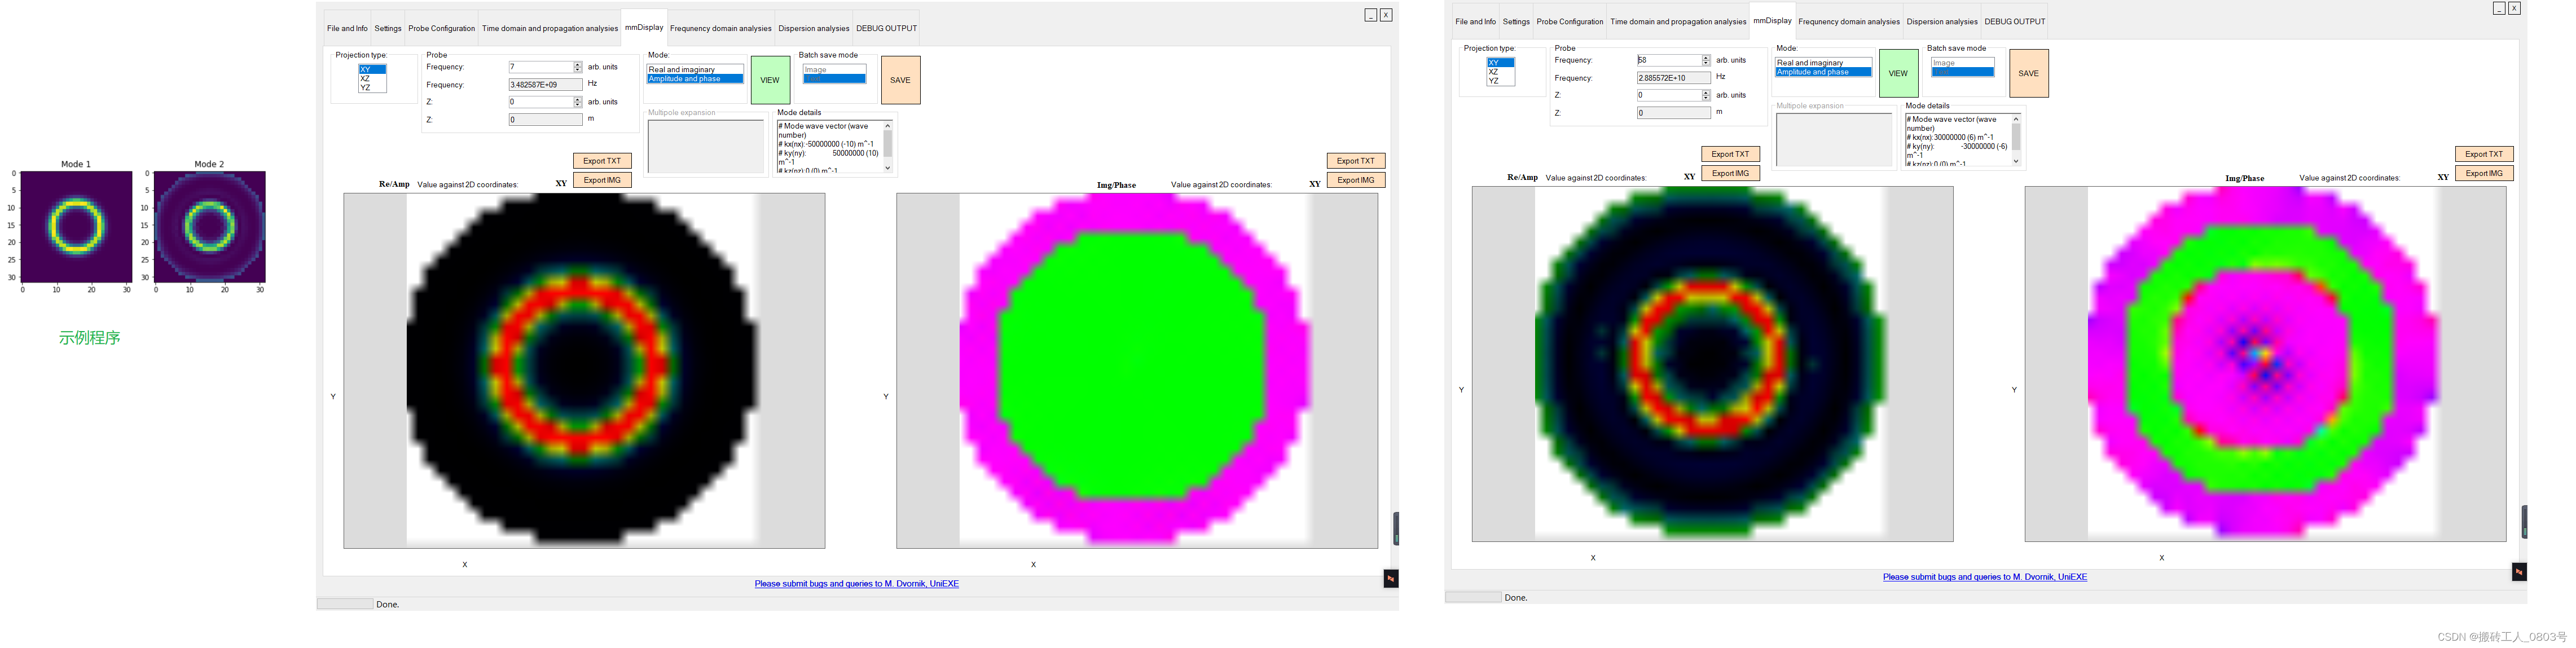The image size is (2576, 648).
Task: Click Mode details scrollbar thumb, right window
Action: (2015, 137)
